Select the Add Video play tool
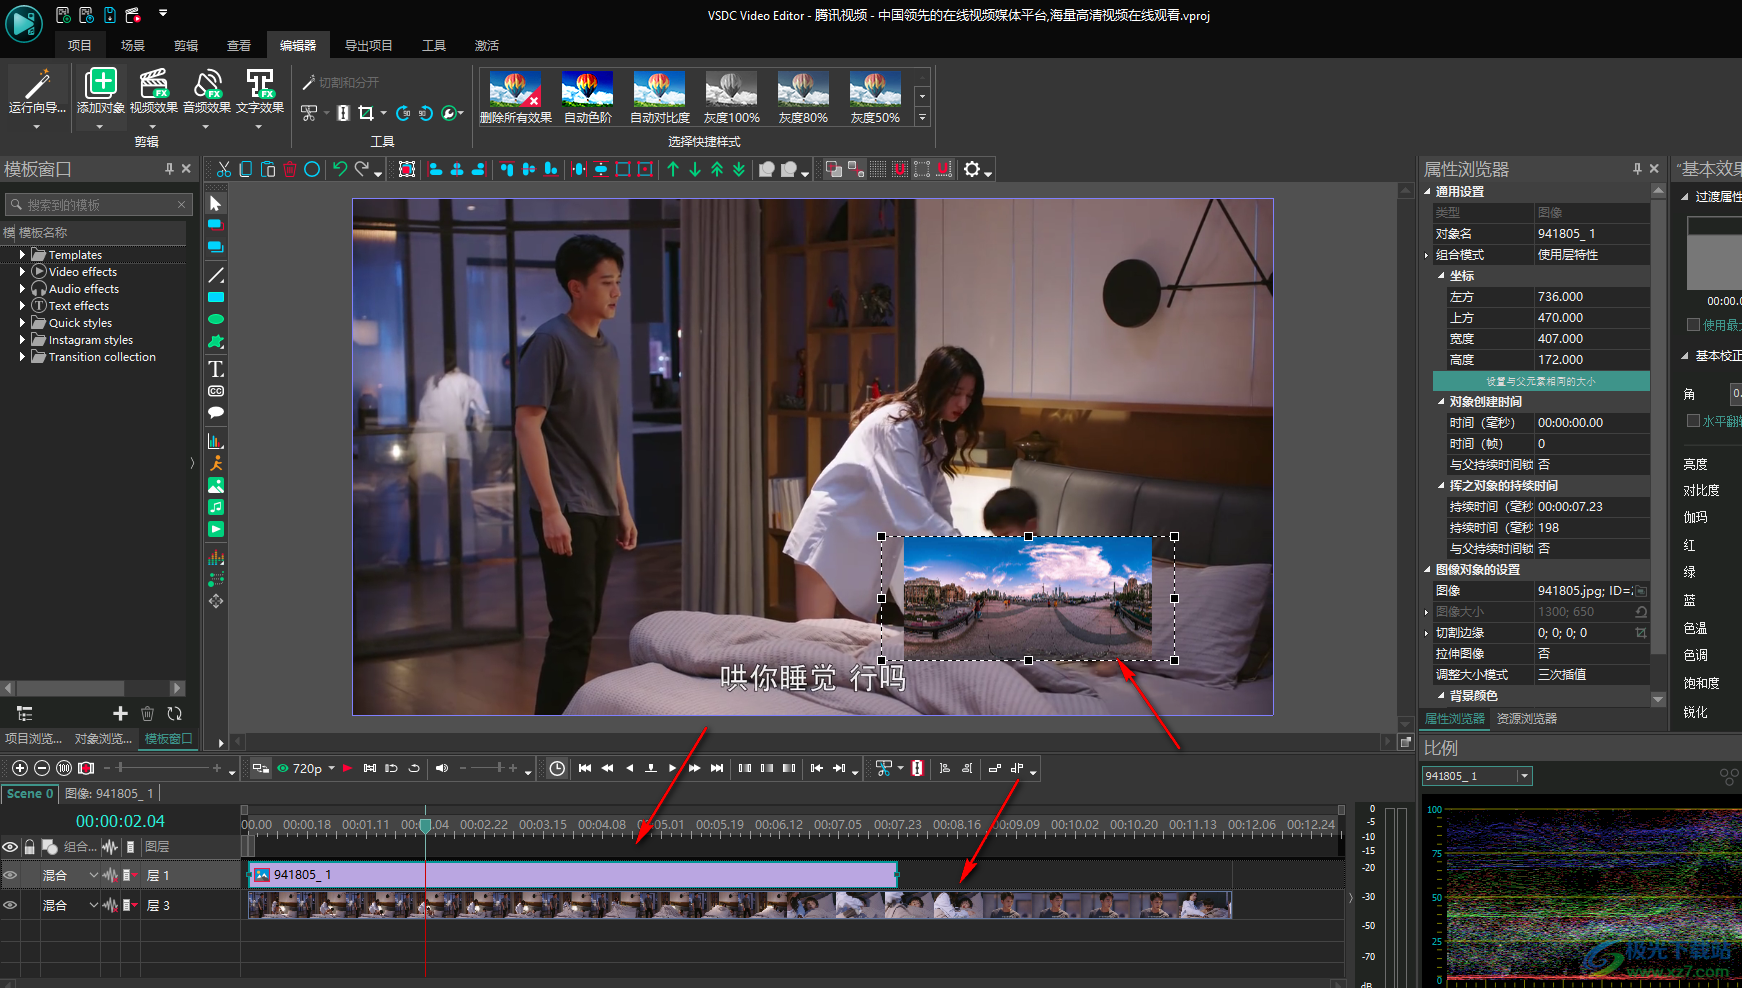The width and height of the screenshot is (1742, 988). 216,529
